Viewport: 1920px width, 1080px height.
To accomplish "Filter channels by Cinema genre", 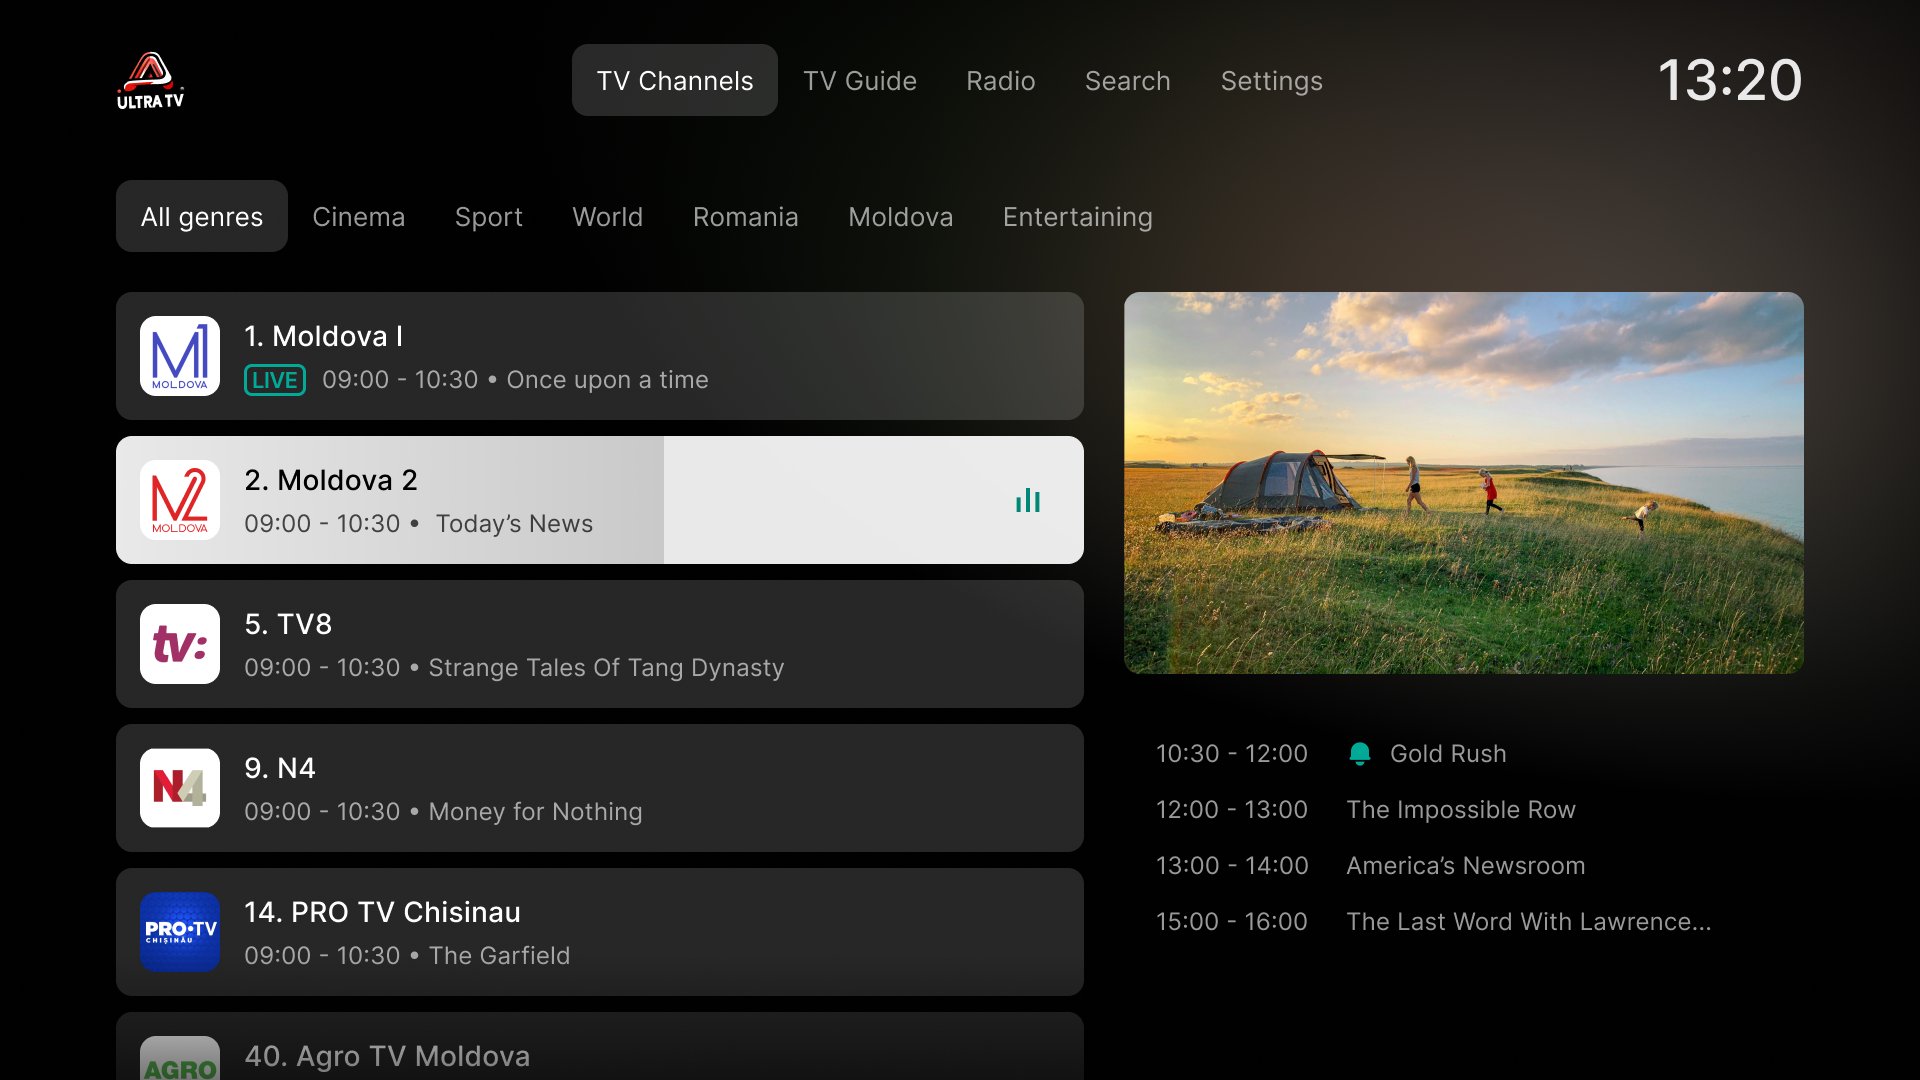I will pyautogui.click(x=358, y=216).
